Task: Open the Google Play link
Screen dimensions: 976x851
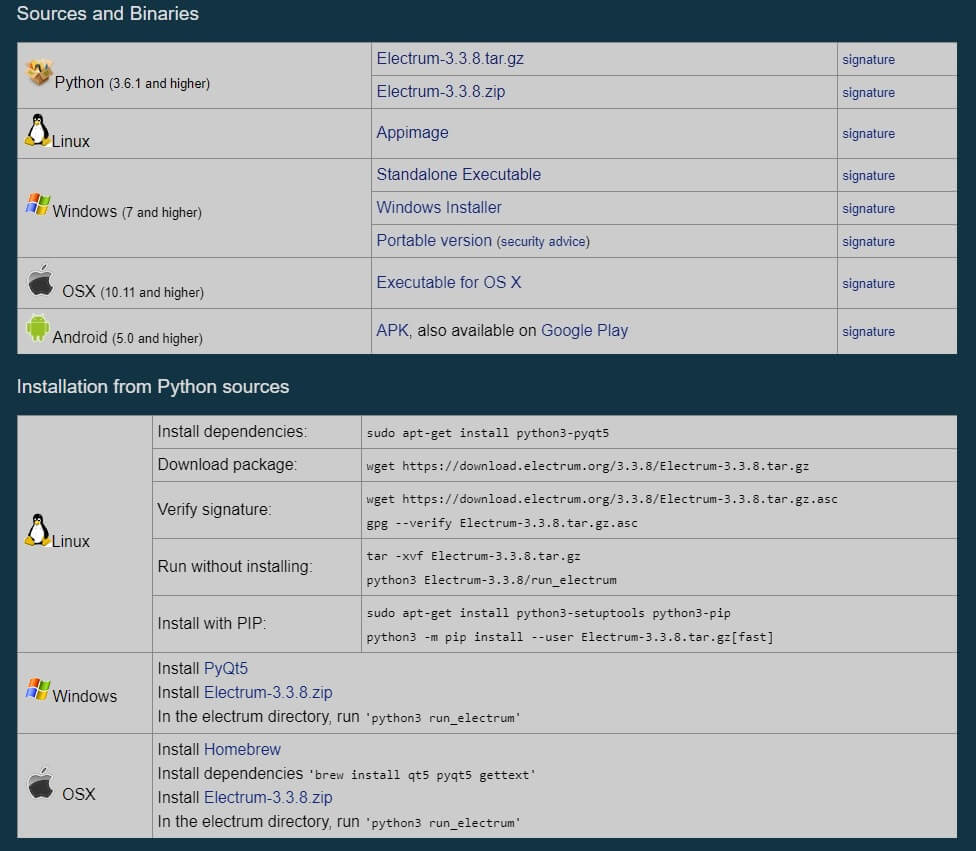Action: tap(584, 331)
